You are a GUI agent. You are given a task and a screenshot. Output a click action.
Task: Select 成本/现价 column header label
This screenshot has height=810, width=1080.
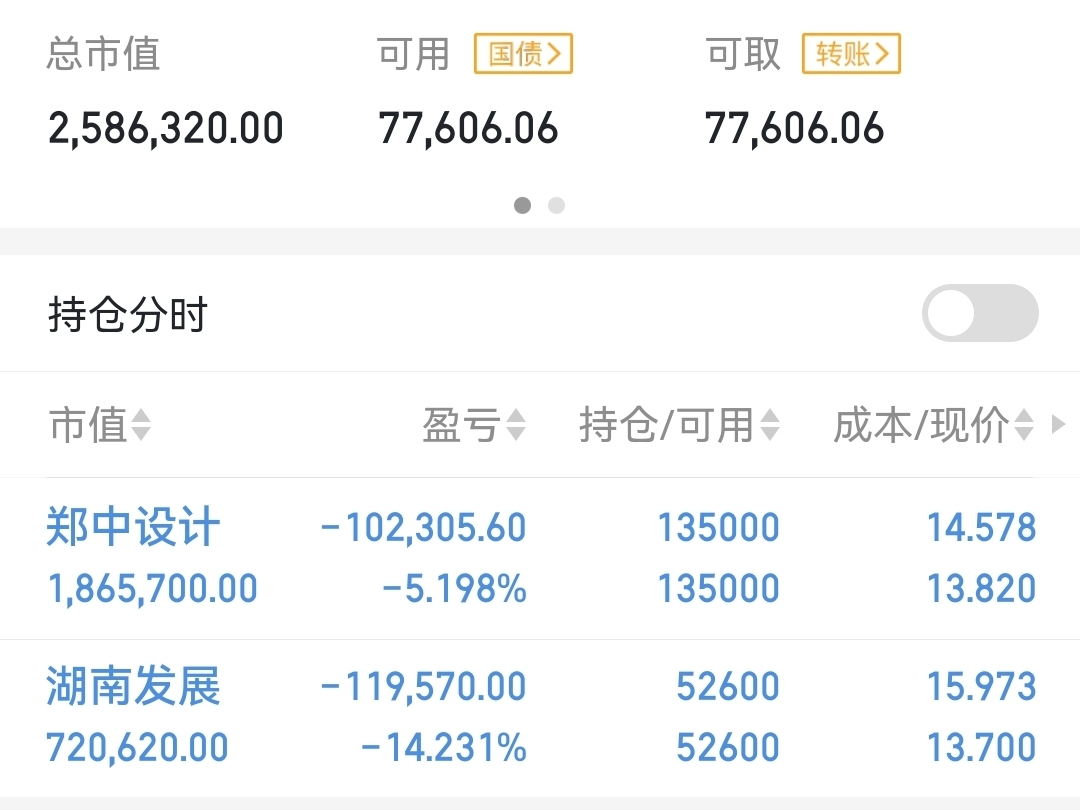coord(922,424)
